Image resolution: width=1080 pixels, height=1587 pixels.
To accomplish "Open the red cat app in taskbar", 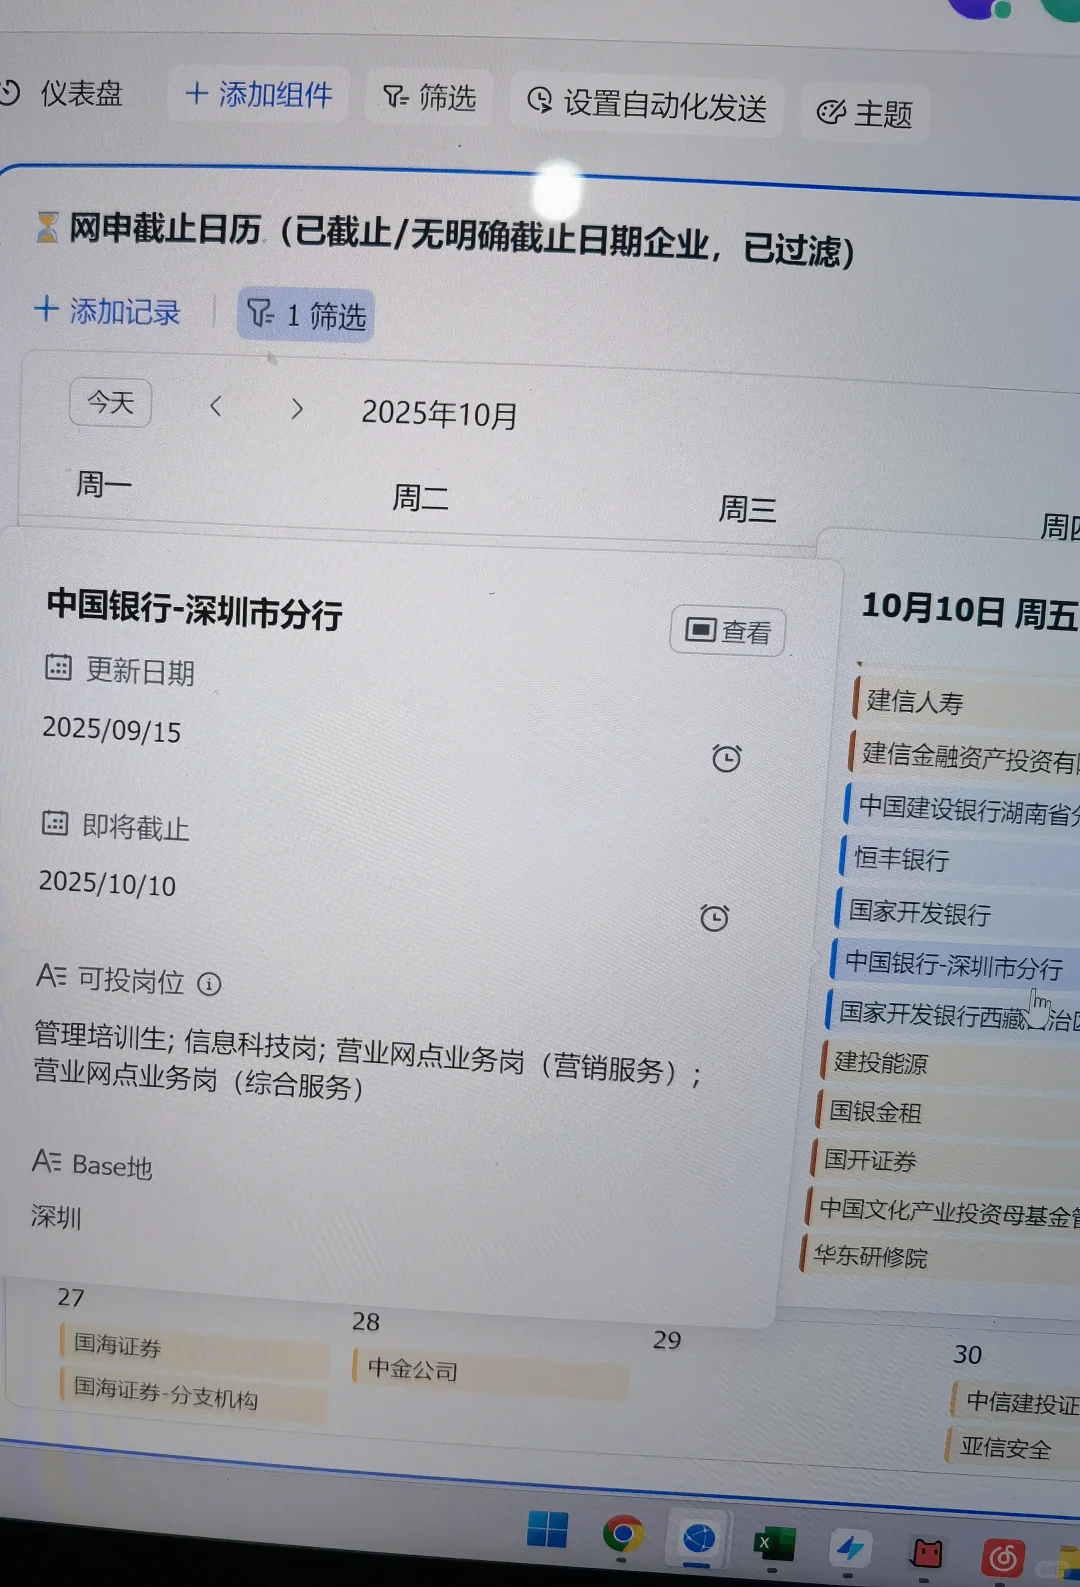I will tap(927, 1553).
